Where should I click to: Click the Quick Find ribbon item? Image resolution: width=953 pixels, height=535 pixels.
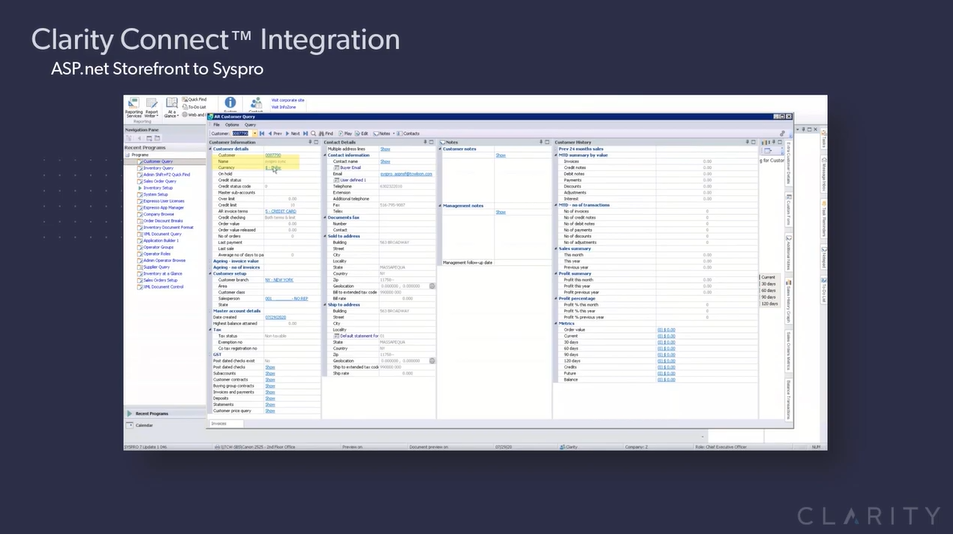tap(194, 99)
